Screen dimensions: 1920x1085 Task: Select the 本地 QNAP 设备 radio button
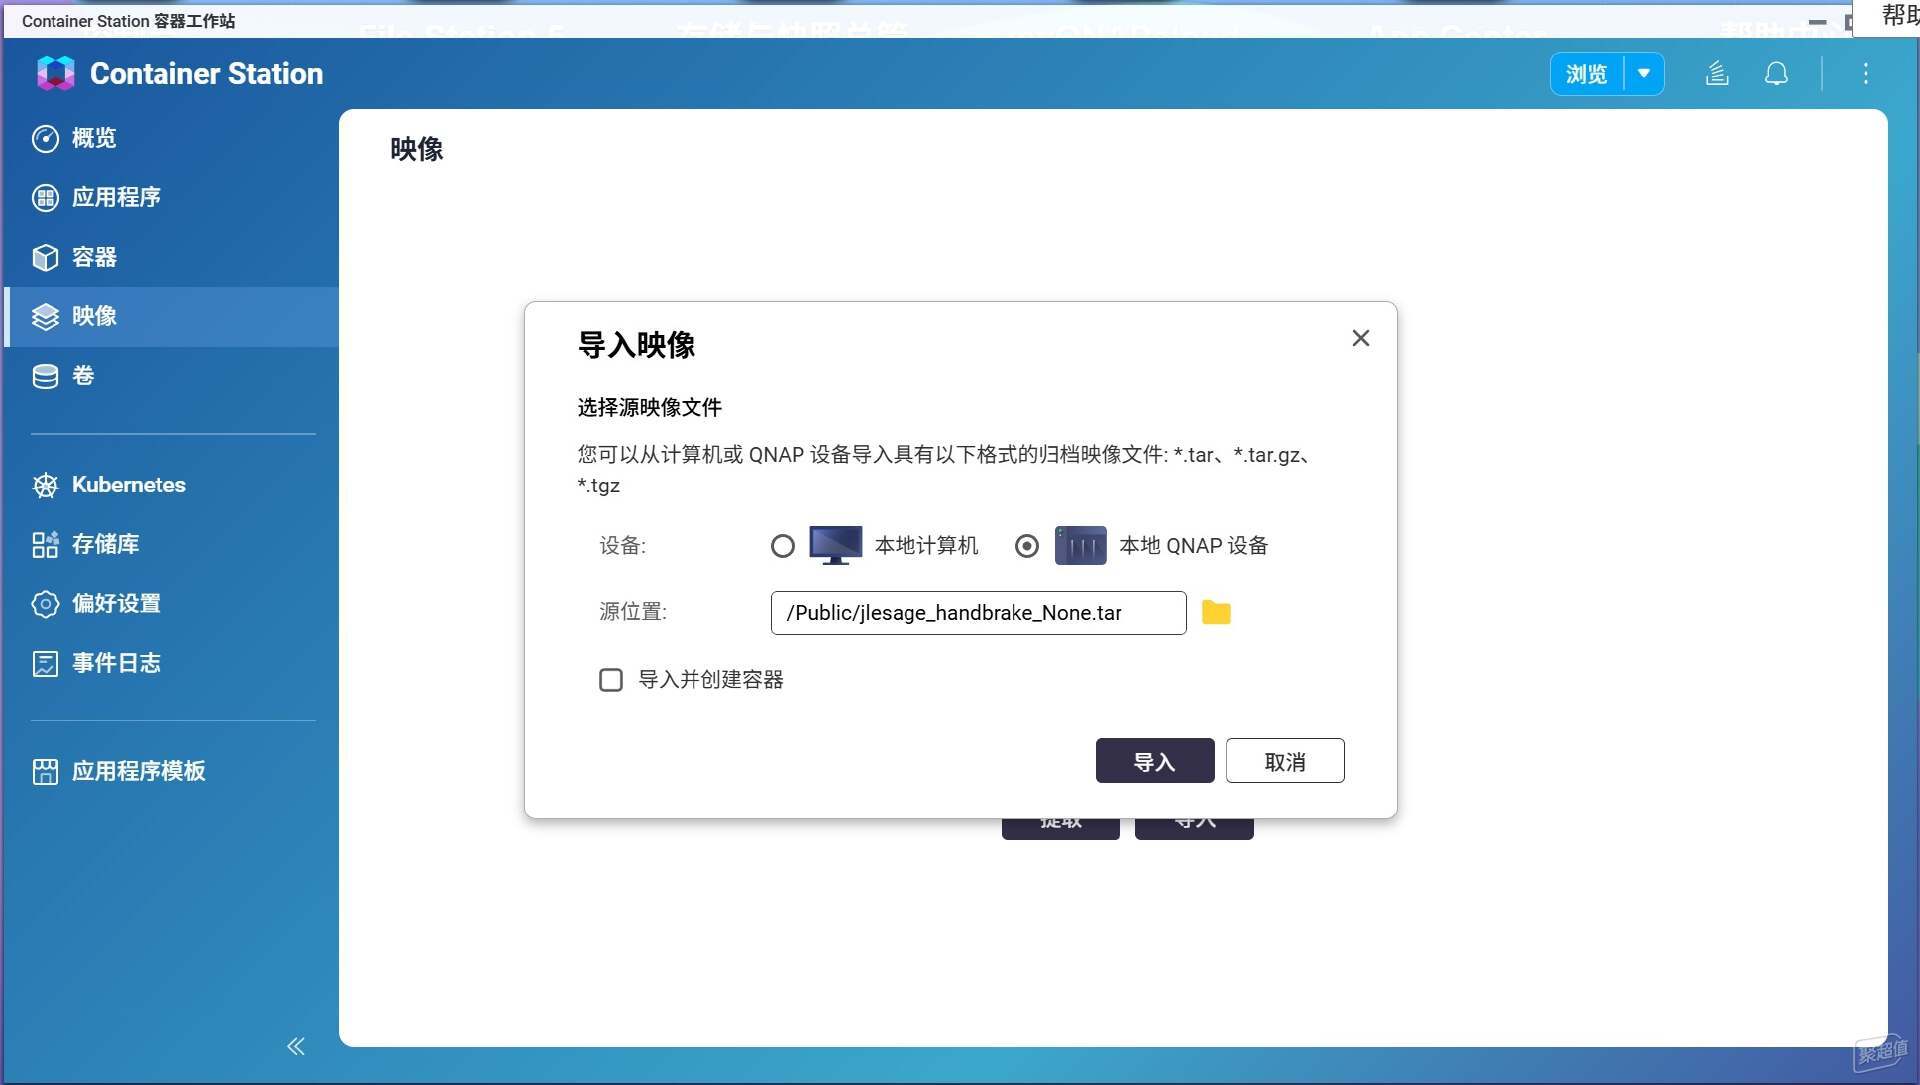[1027, 546]
